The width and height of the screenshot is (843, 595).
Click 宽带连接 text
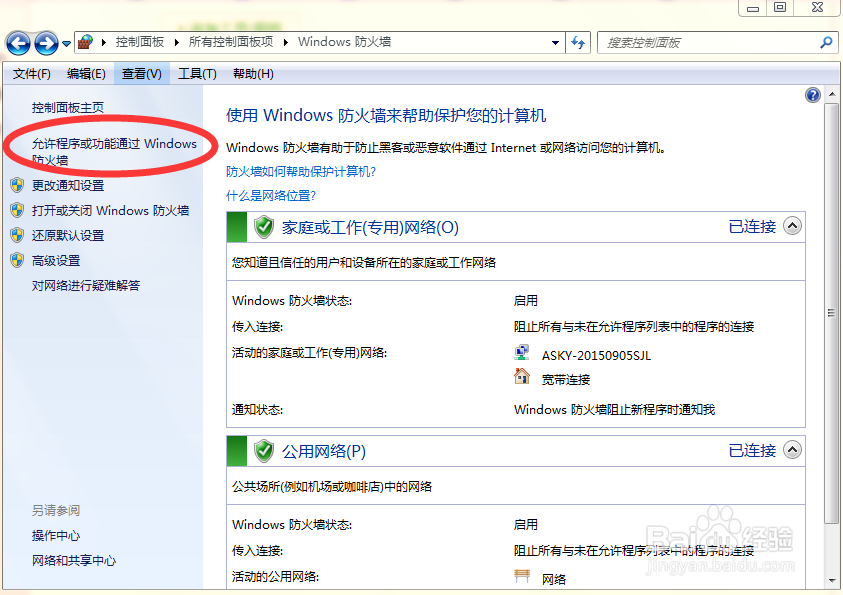tap(566, 380)
